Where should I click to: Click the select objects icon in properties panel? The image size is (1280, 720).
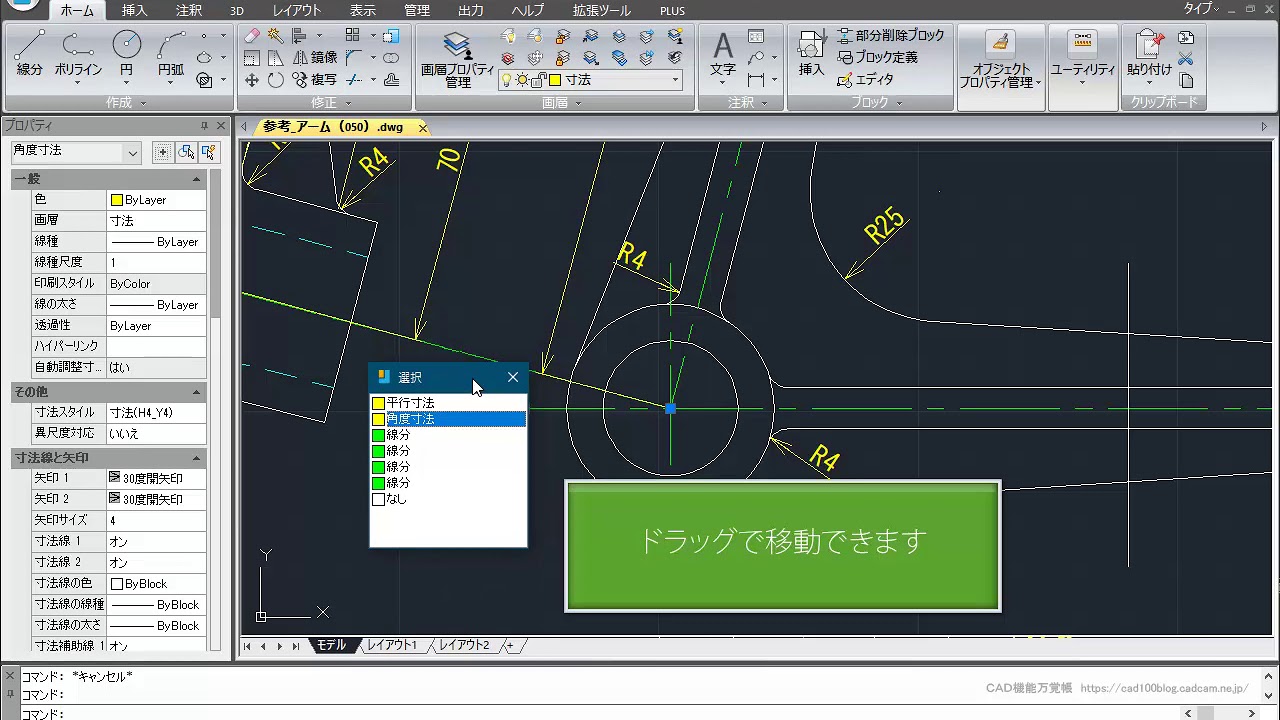pos(186,152)
